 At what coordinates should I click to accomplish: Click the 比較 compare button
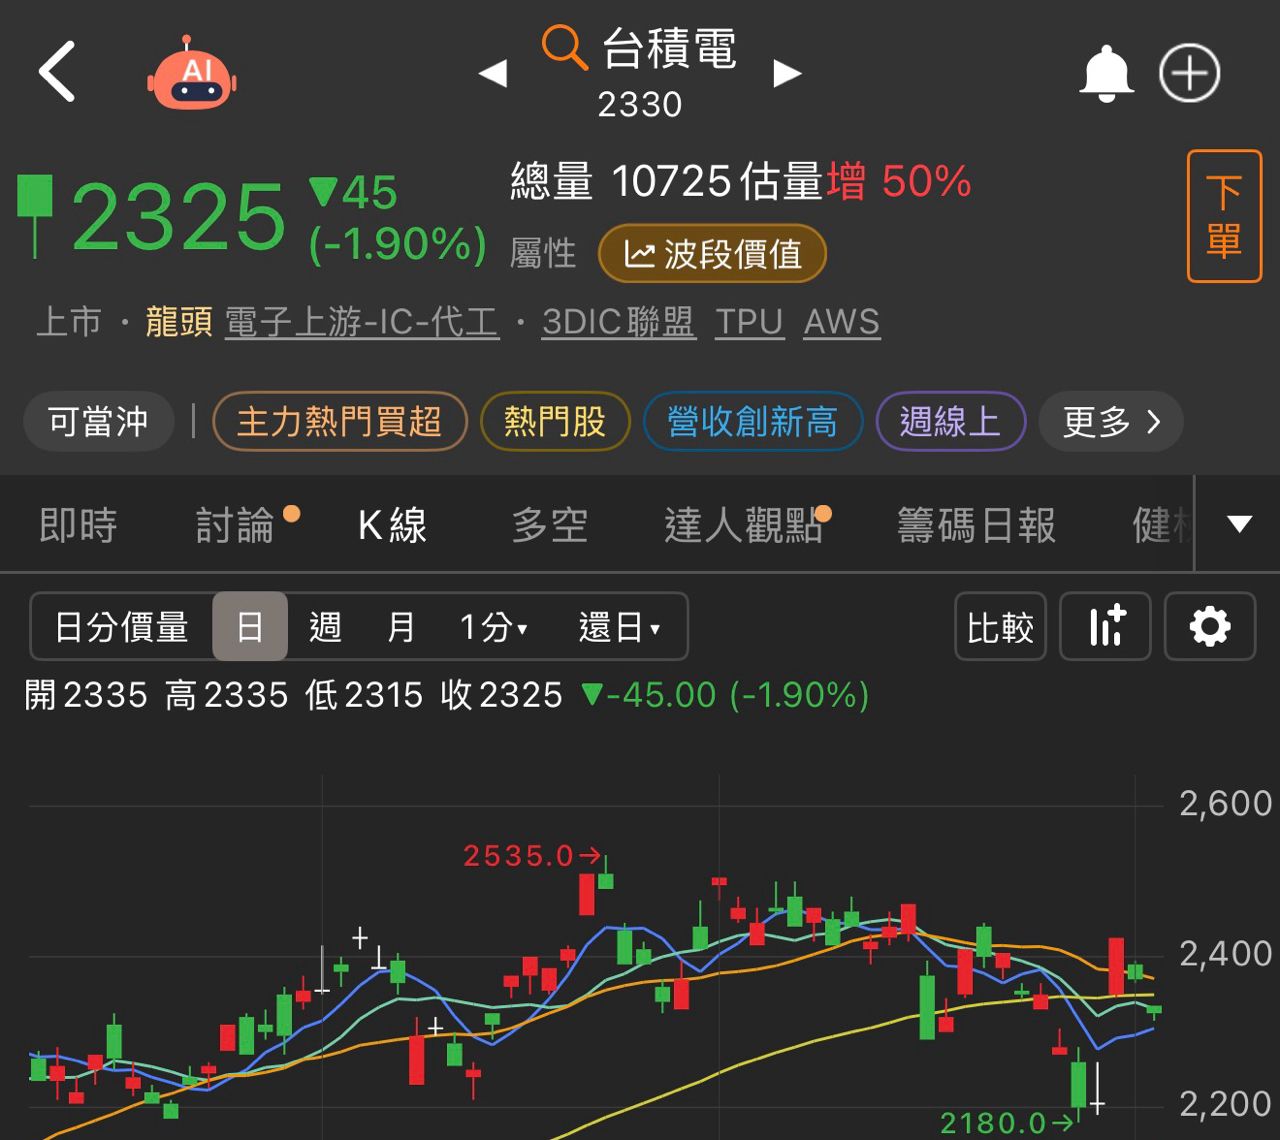tap(1000, 627)
